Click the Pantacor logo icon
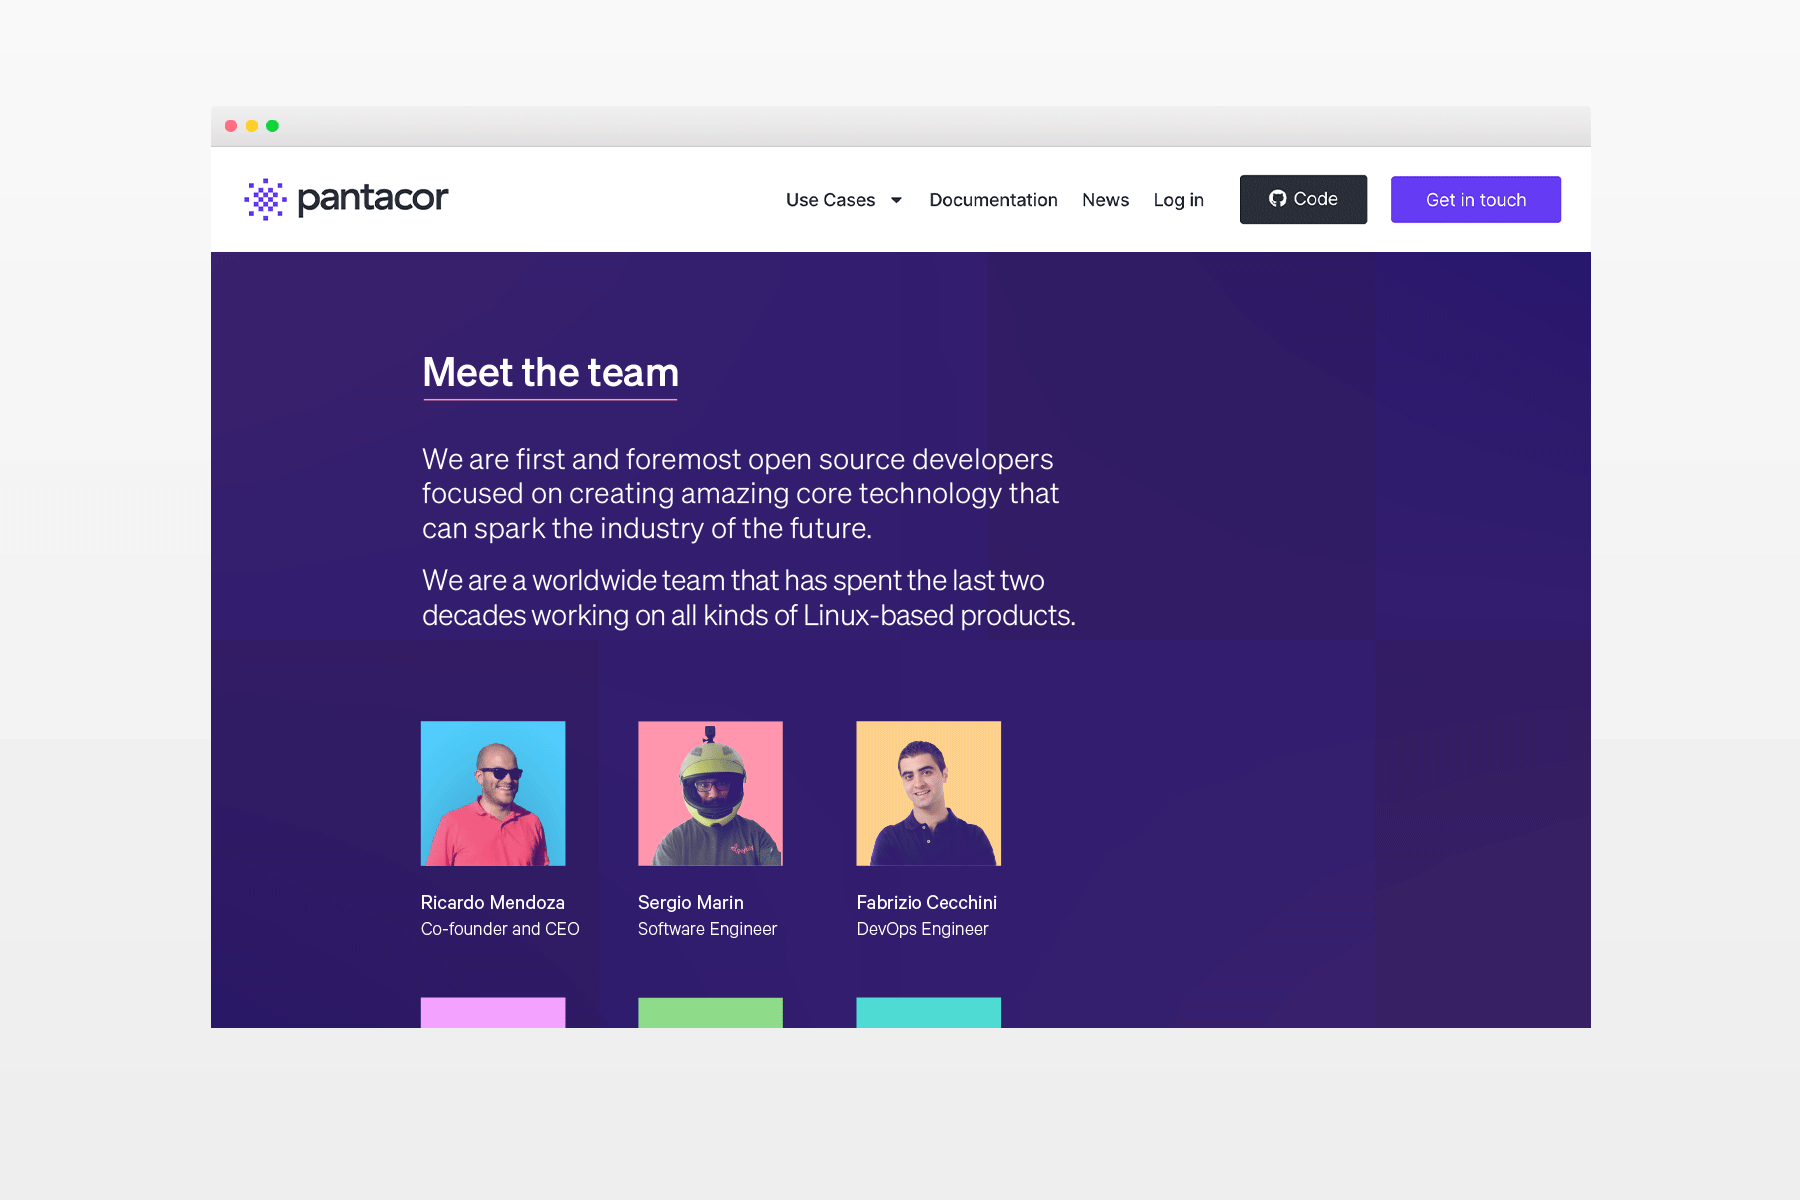Image resolution: width=1800 pixels, height=1200 pixels. tap(265, 199)
